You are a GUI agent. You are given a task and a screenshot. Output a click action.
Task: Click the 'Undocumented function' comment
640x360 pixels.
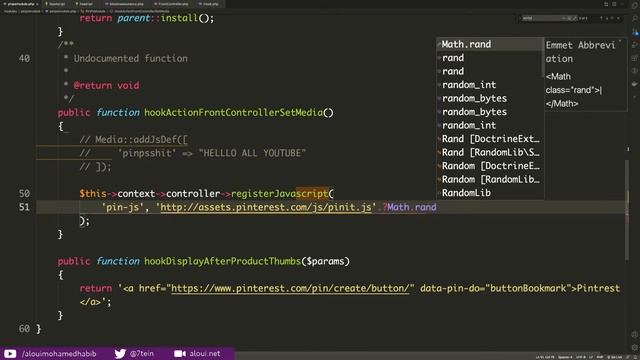(131, 58)
